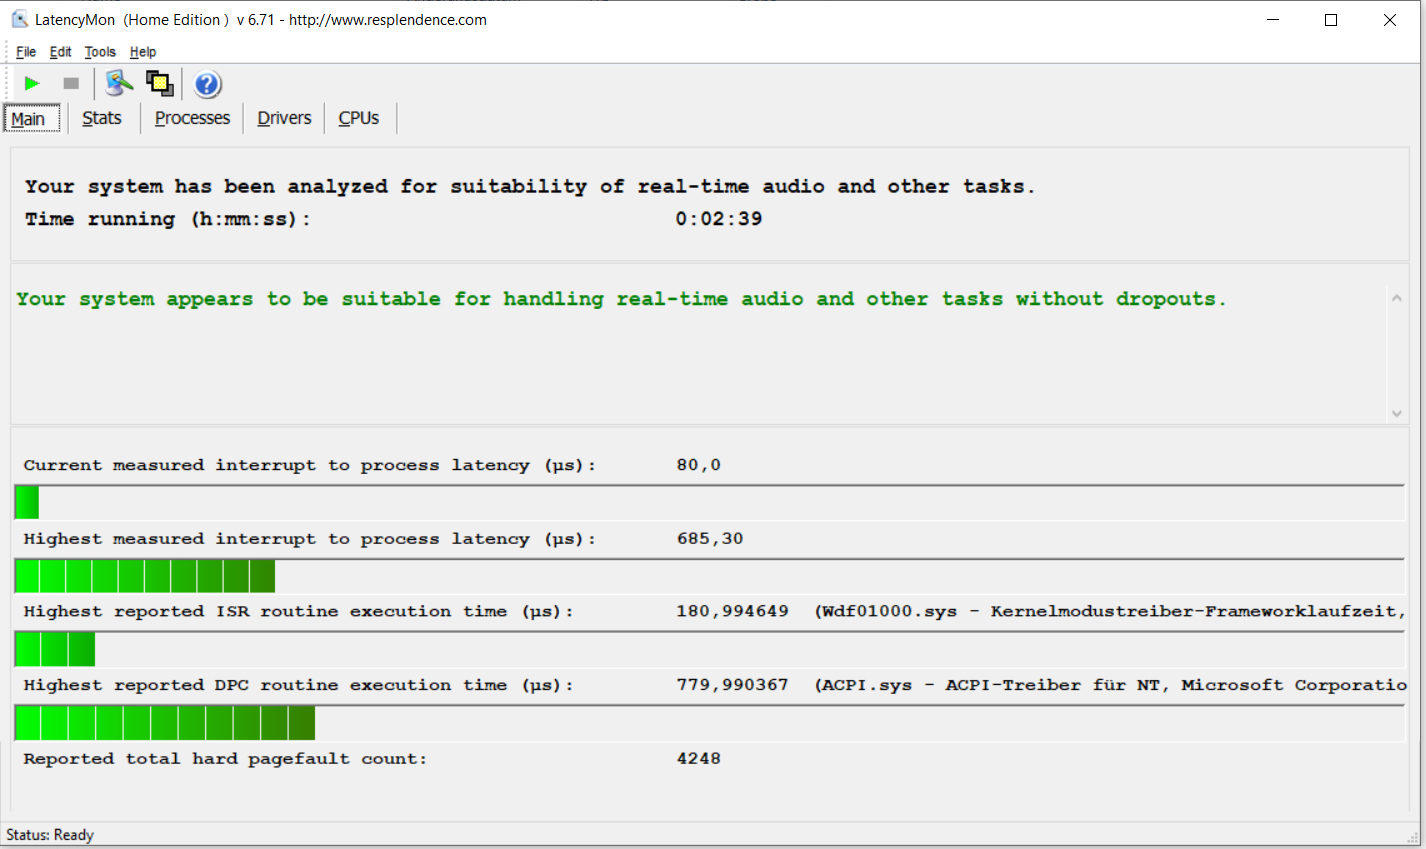
Task: Select the time running value 0:02:39
Action: 719,219
